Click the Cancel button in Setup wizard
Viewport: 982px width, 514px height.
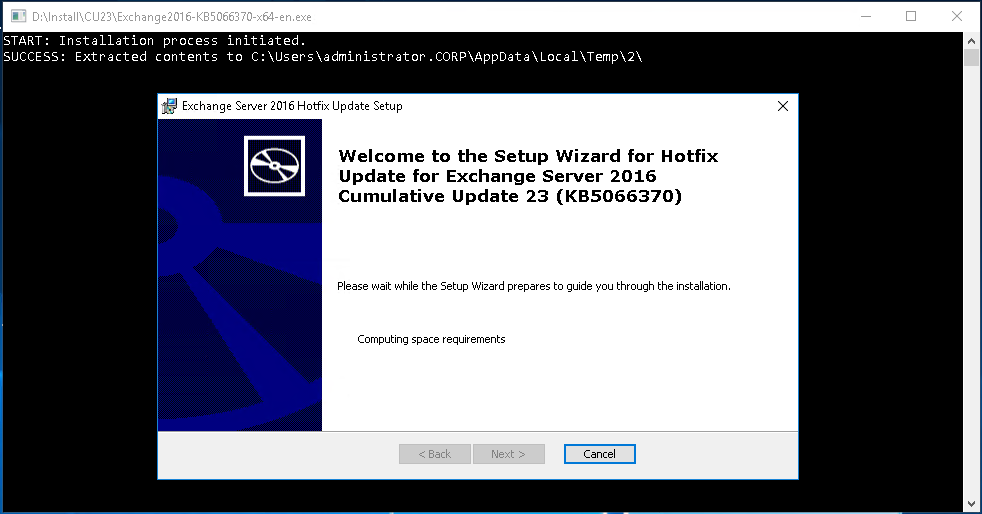599,454
